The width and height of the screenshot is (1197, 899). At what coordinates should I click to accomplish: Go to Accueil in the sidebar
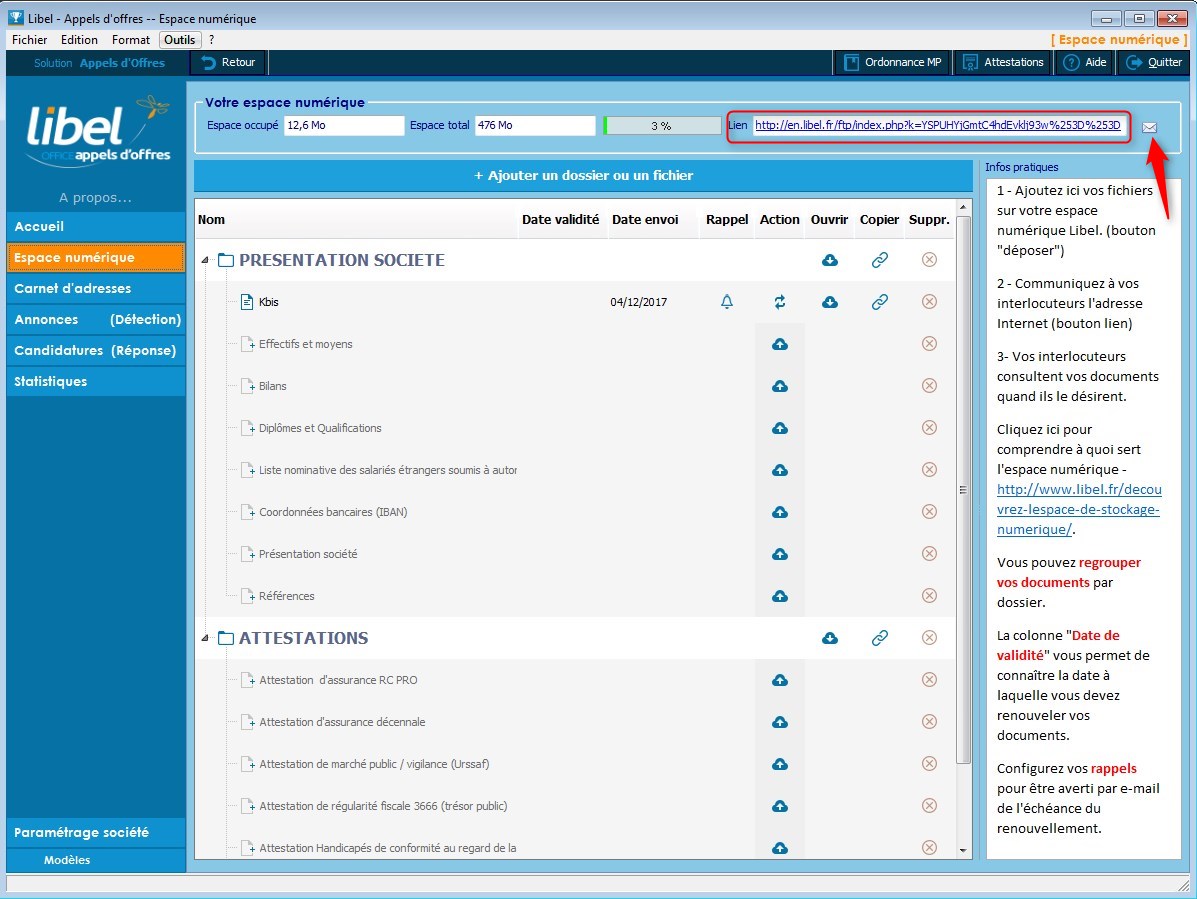click(x=96, y=227)
